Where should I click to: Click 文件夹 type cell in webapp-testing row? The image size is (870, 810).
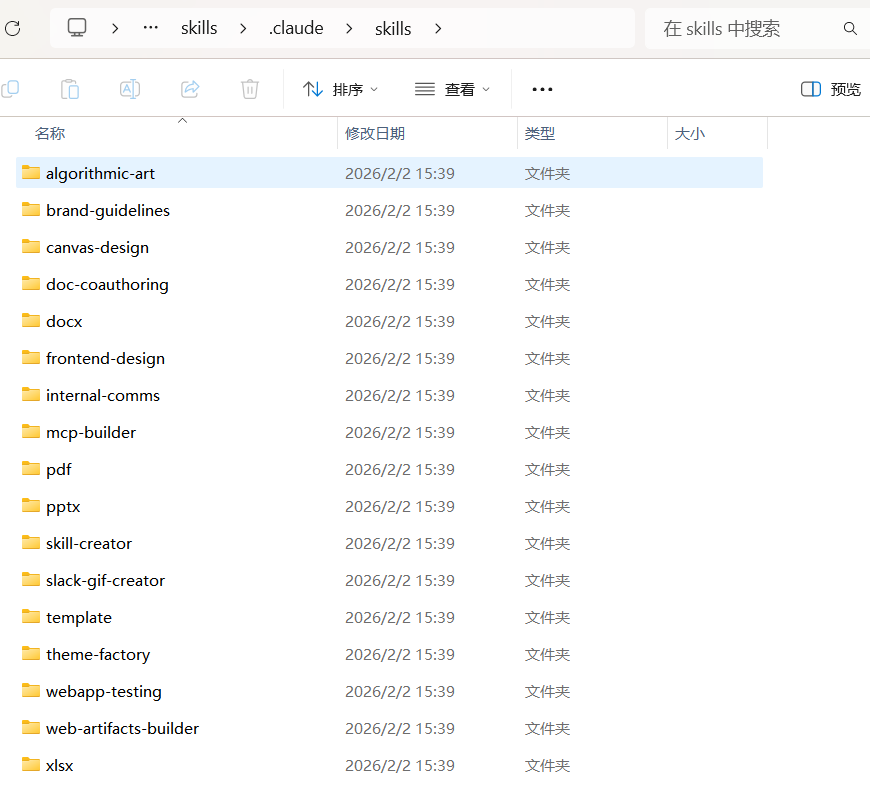[x=548, y=691]
